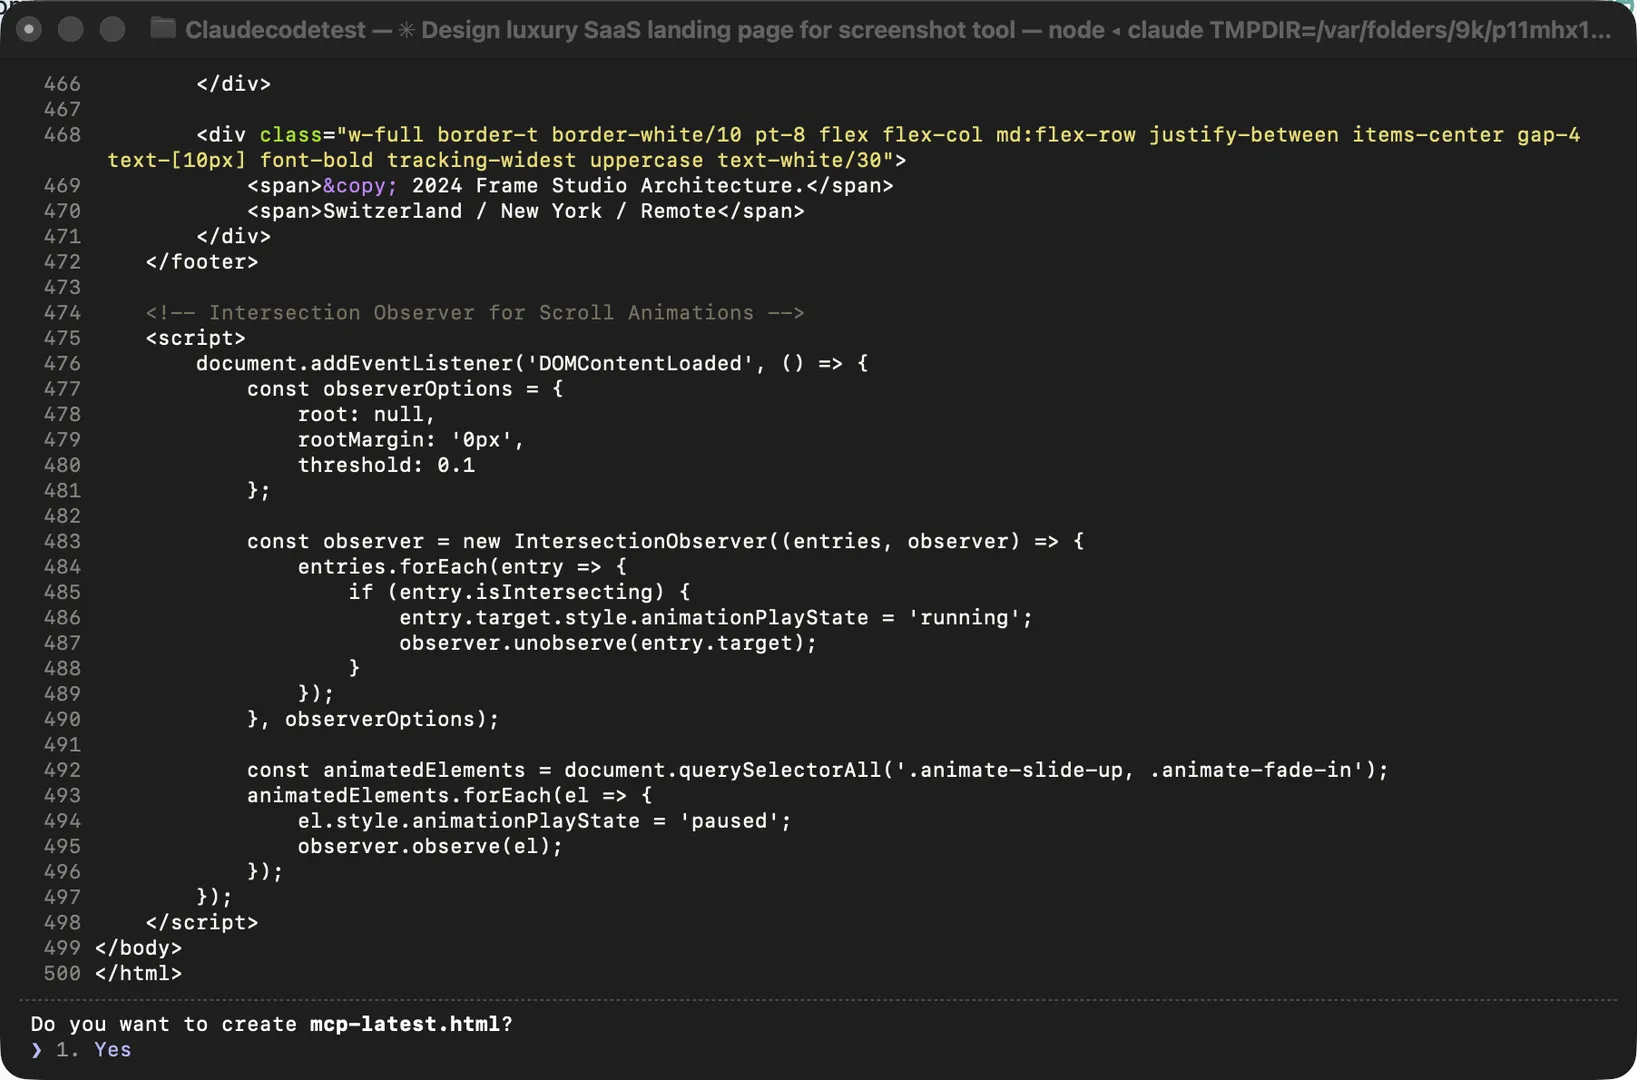
Task: Click 'new IntersectionObserver' on line 483
Action: pos(614,541)
